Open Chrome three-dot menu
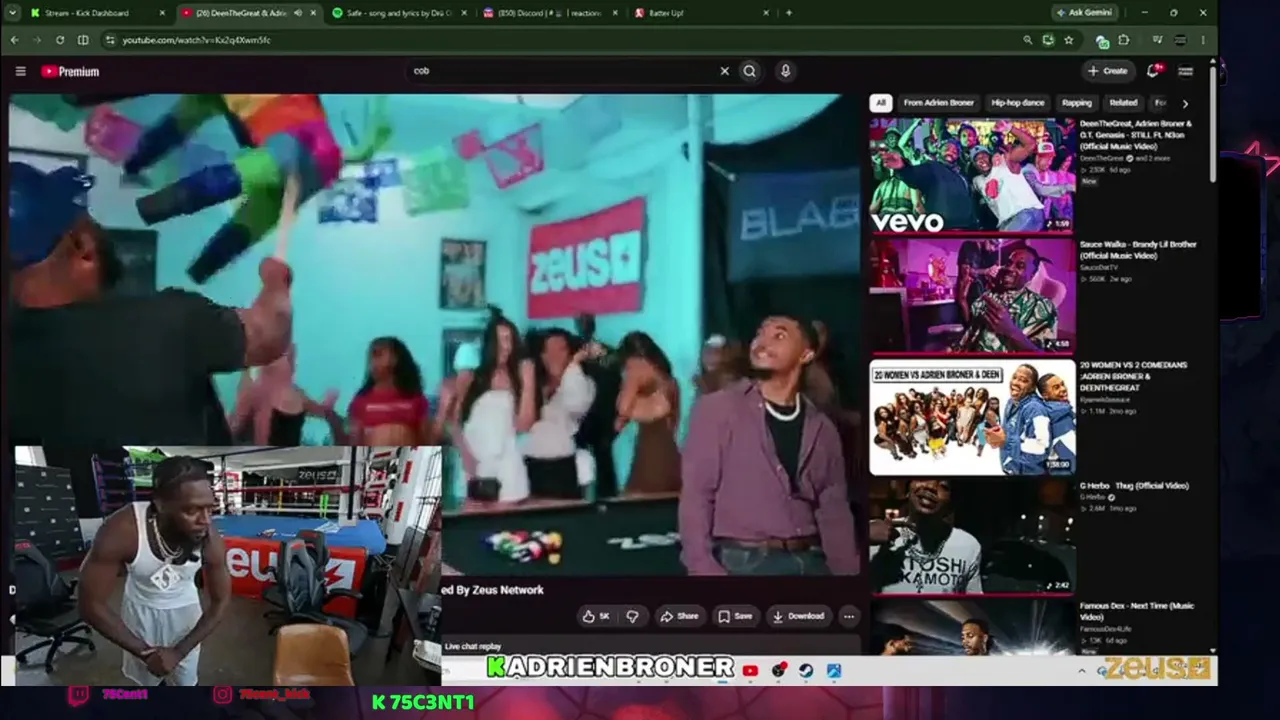 pyautogui.click(x=1203, y=40)
